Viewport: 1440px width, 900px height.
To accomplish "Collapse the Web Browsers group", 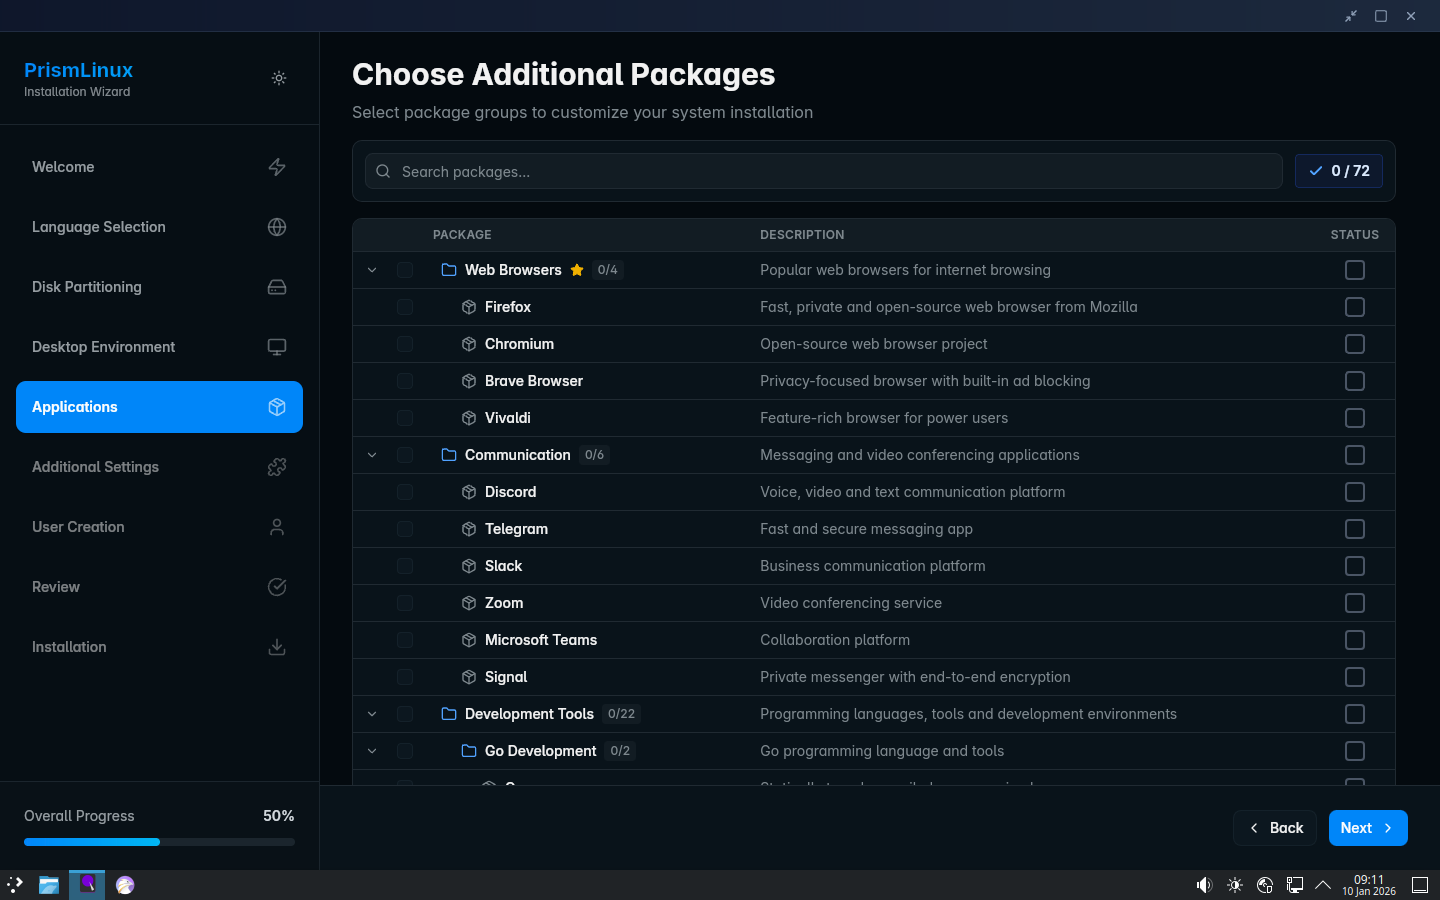I will (x=372, y=270).
